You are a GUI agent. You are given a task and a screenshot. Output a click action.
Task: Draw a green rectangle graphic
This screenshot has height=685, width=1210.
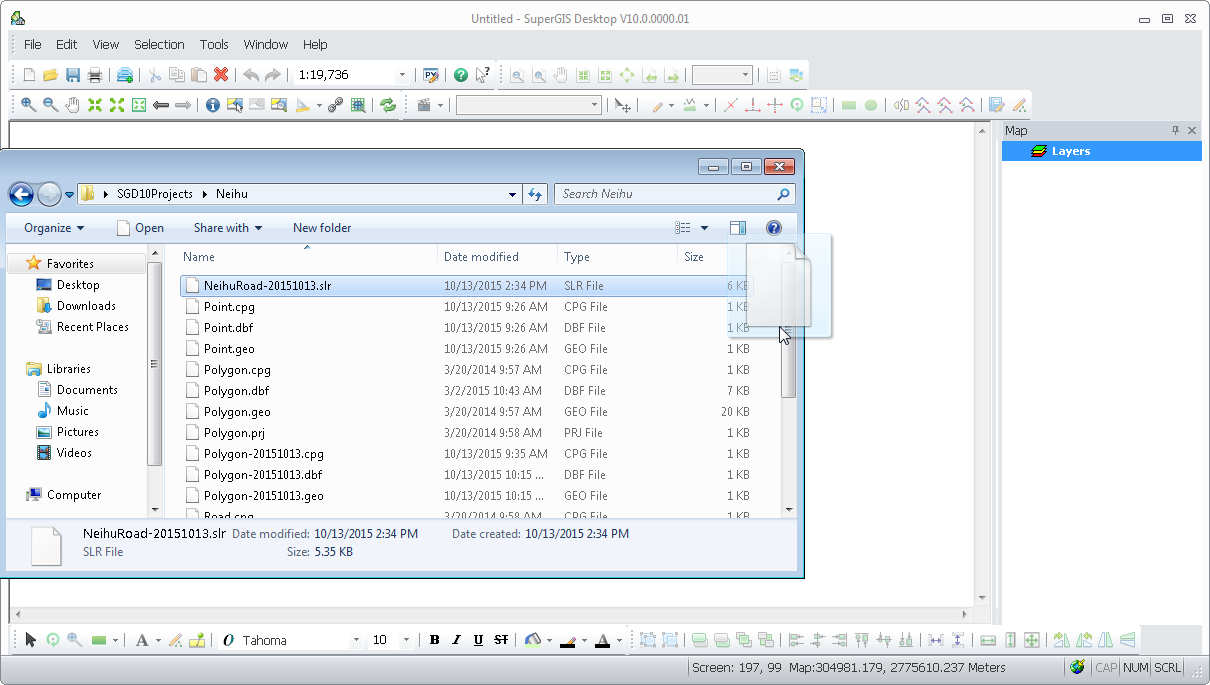tap(99, 640)
